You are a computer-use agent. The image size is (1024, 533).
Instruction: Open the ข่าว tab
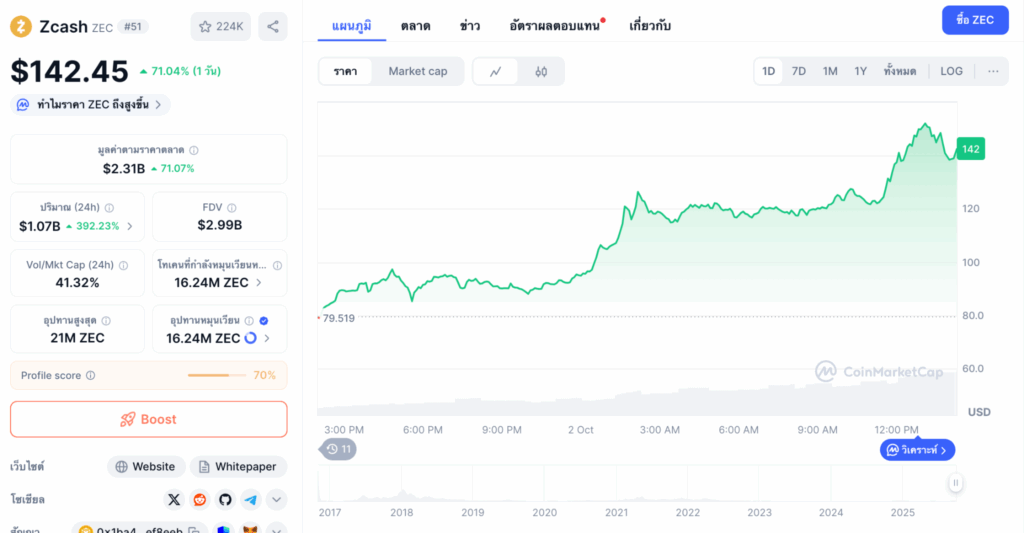click(469, 26)
